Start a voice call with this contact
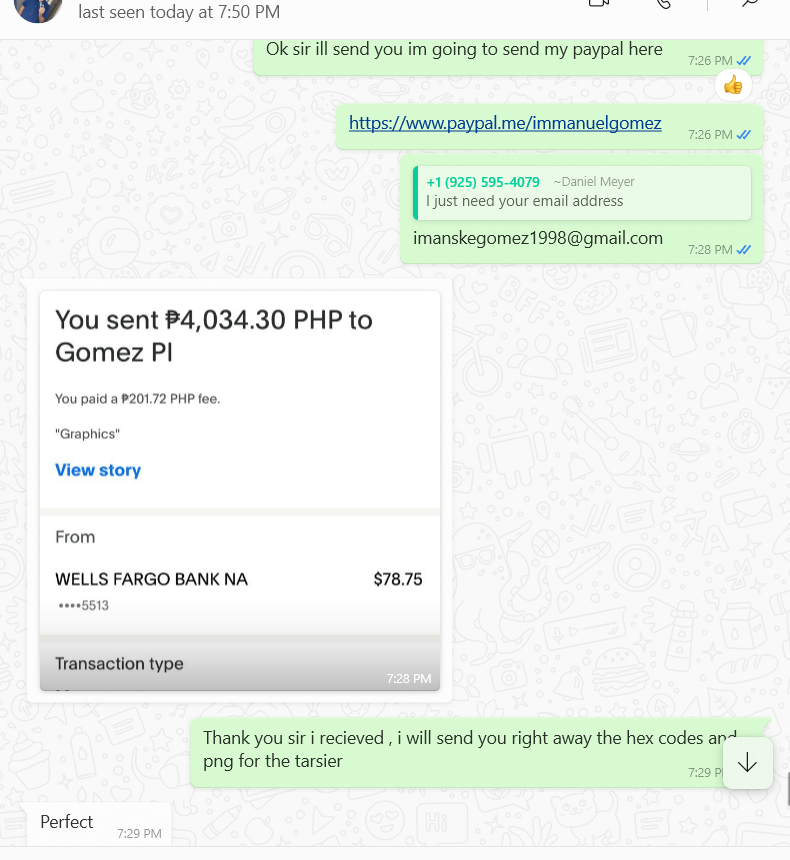The width and height of the screenshot is (790, 860). point(663,3)
